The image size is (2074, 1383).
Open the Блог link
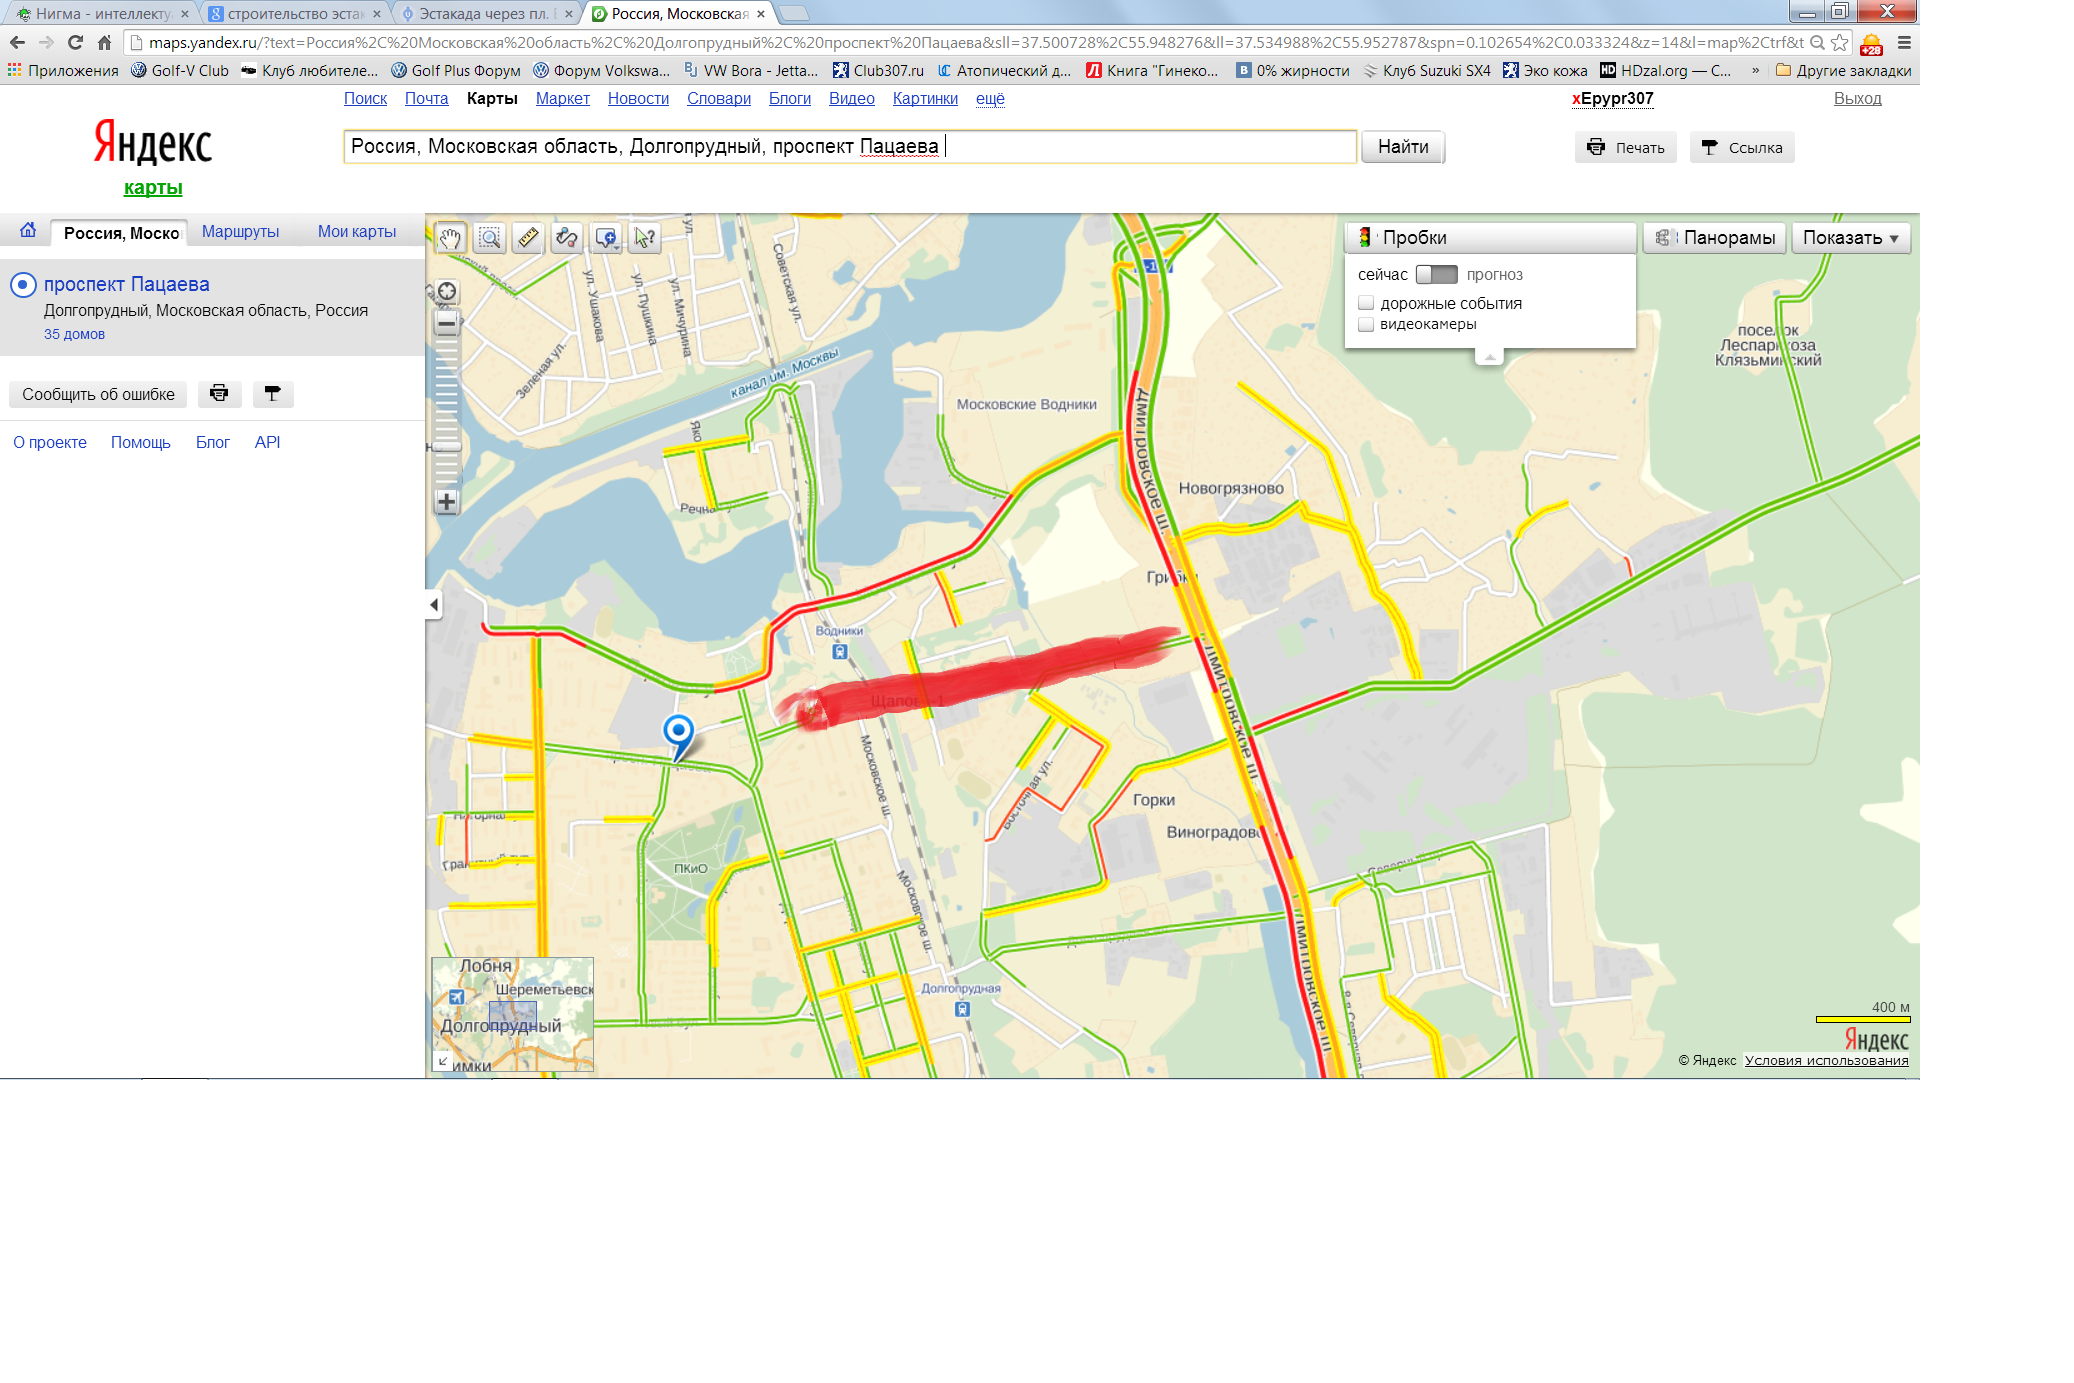pos(212,443)
